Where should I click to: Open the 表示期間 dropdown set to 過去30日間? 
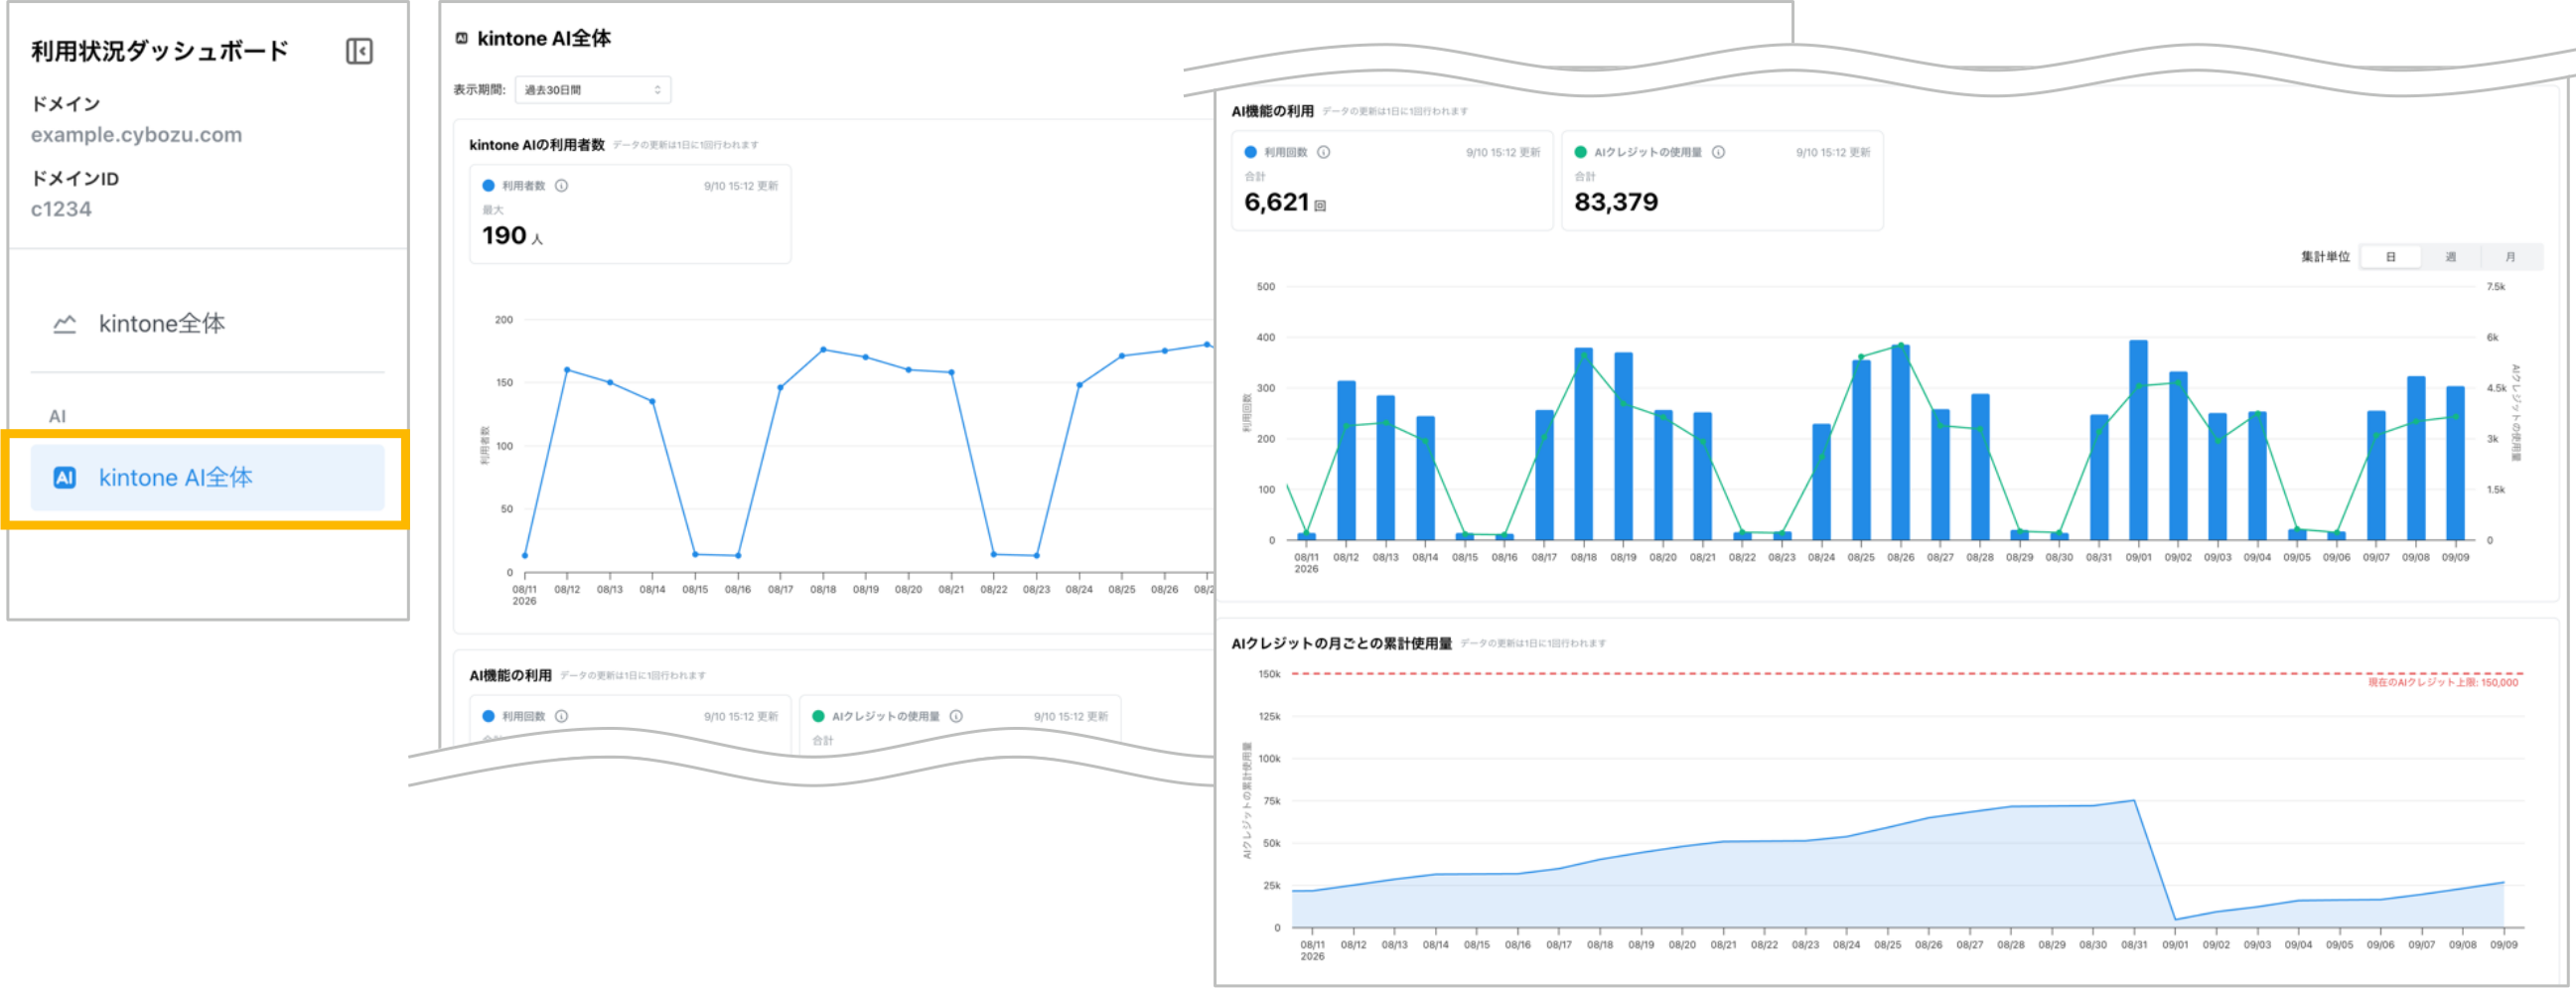point(592,90)
